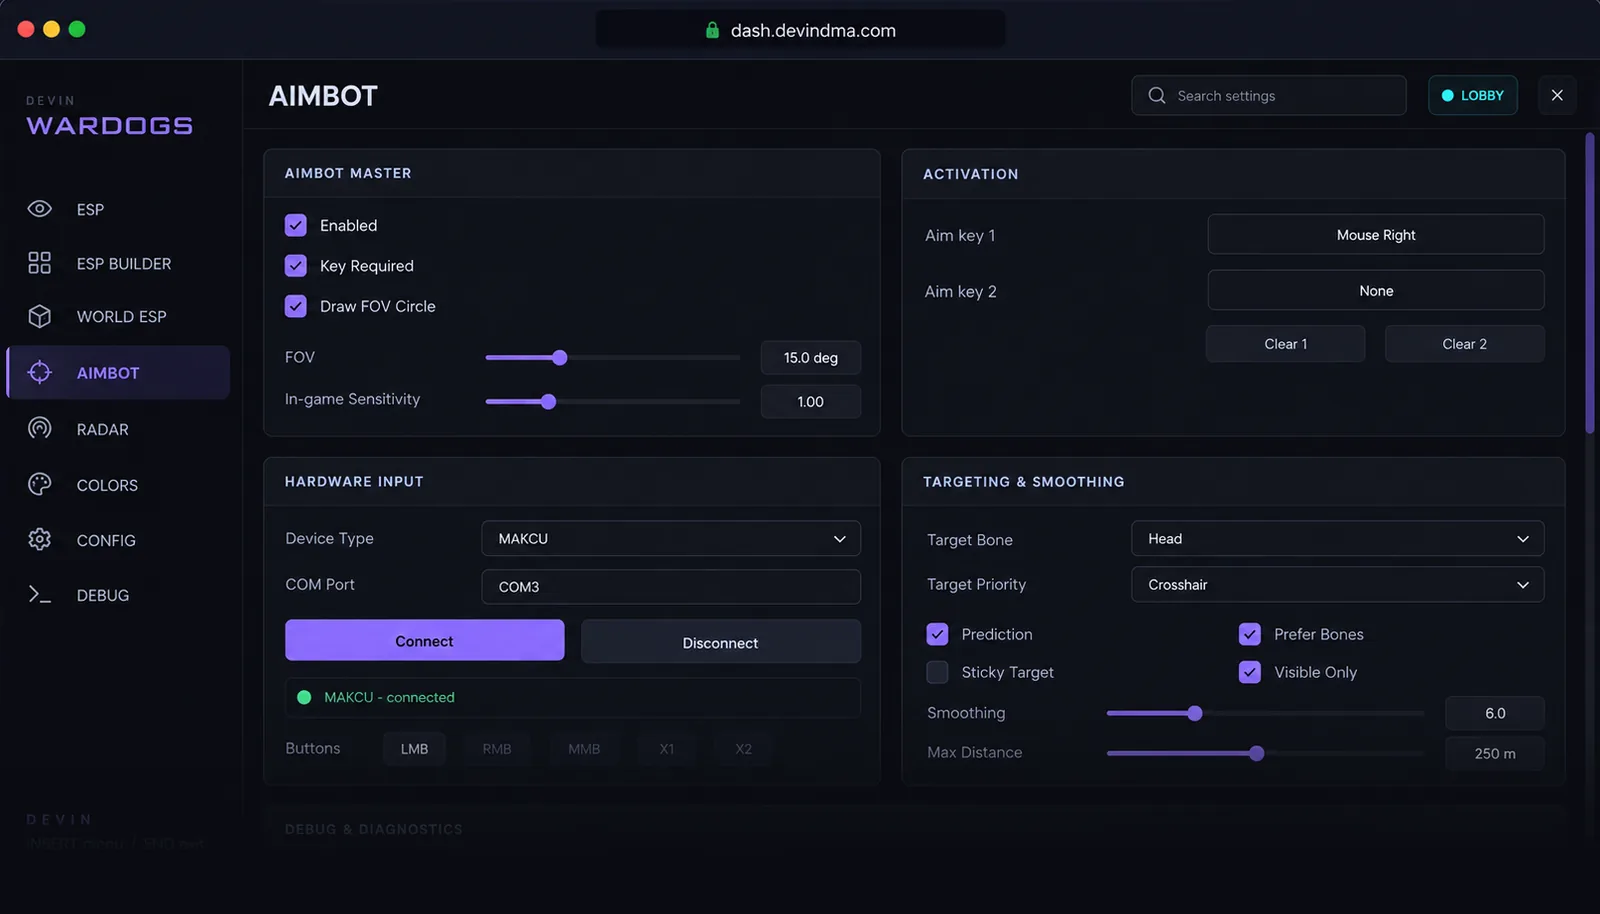Uncheck Draw FOV Circle
Viewport: 1600px width, 914px height.
tap(296, 306)
